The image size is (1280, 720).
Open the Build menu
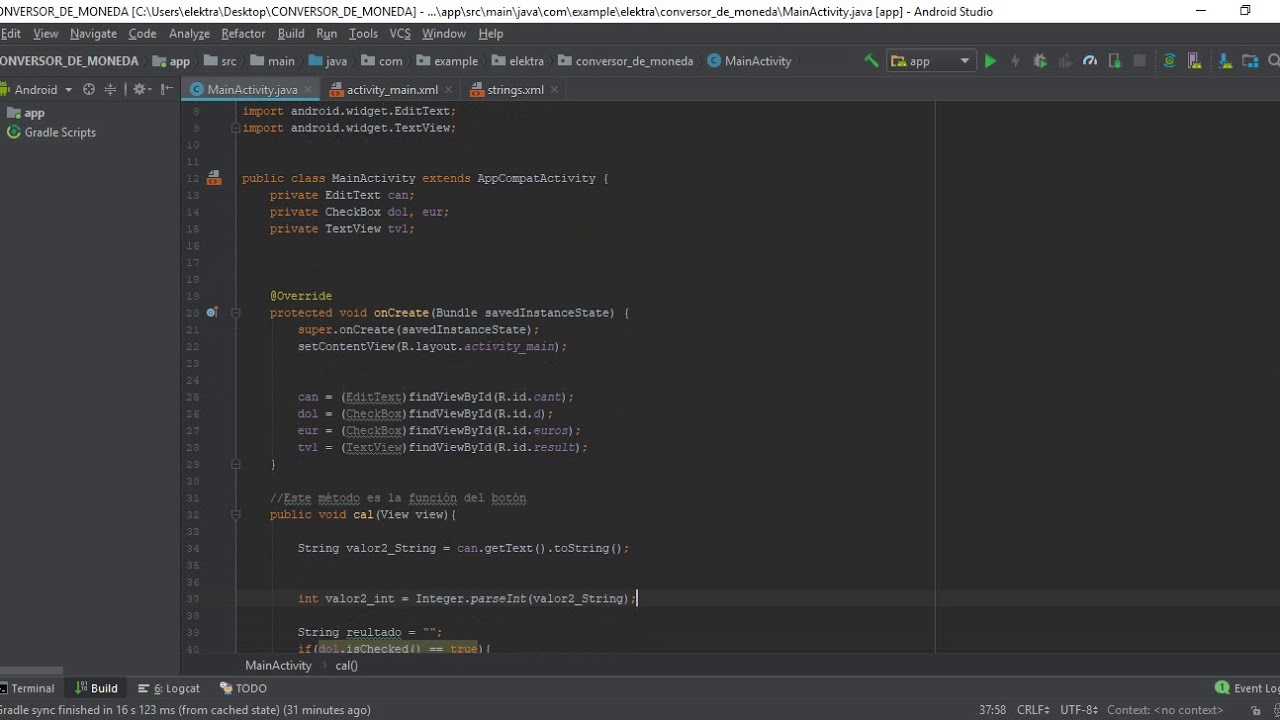pos(291,33)
